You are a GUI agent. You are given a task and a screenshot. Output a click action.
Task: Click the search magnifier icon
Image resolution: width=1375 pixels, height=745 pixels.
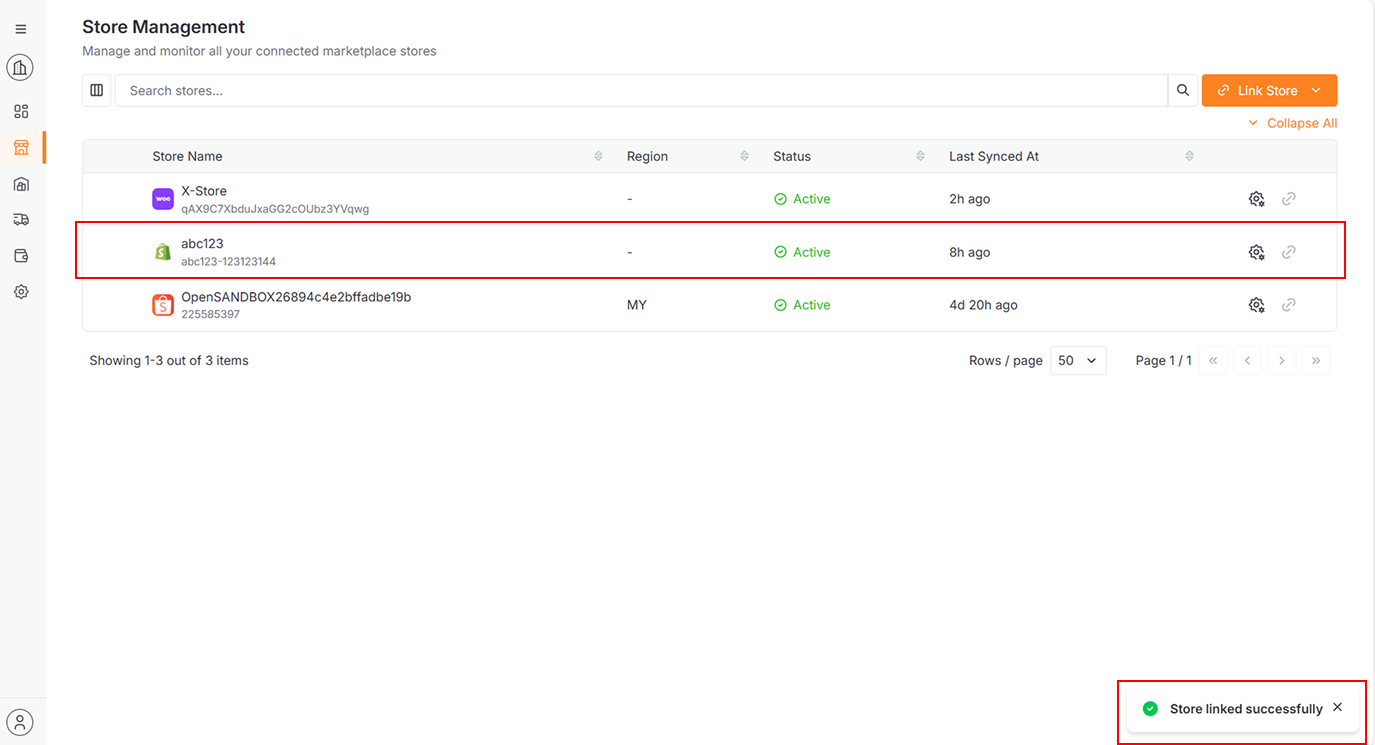[x=1182, y=90]
